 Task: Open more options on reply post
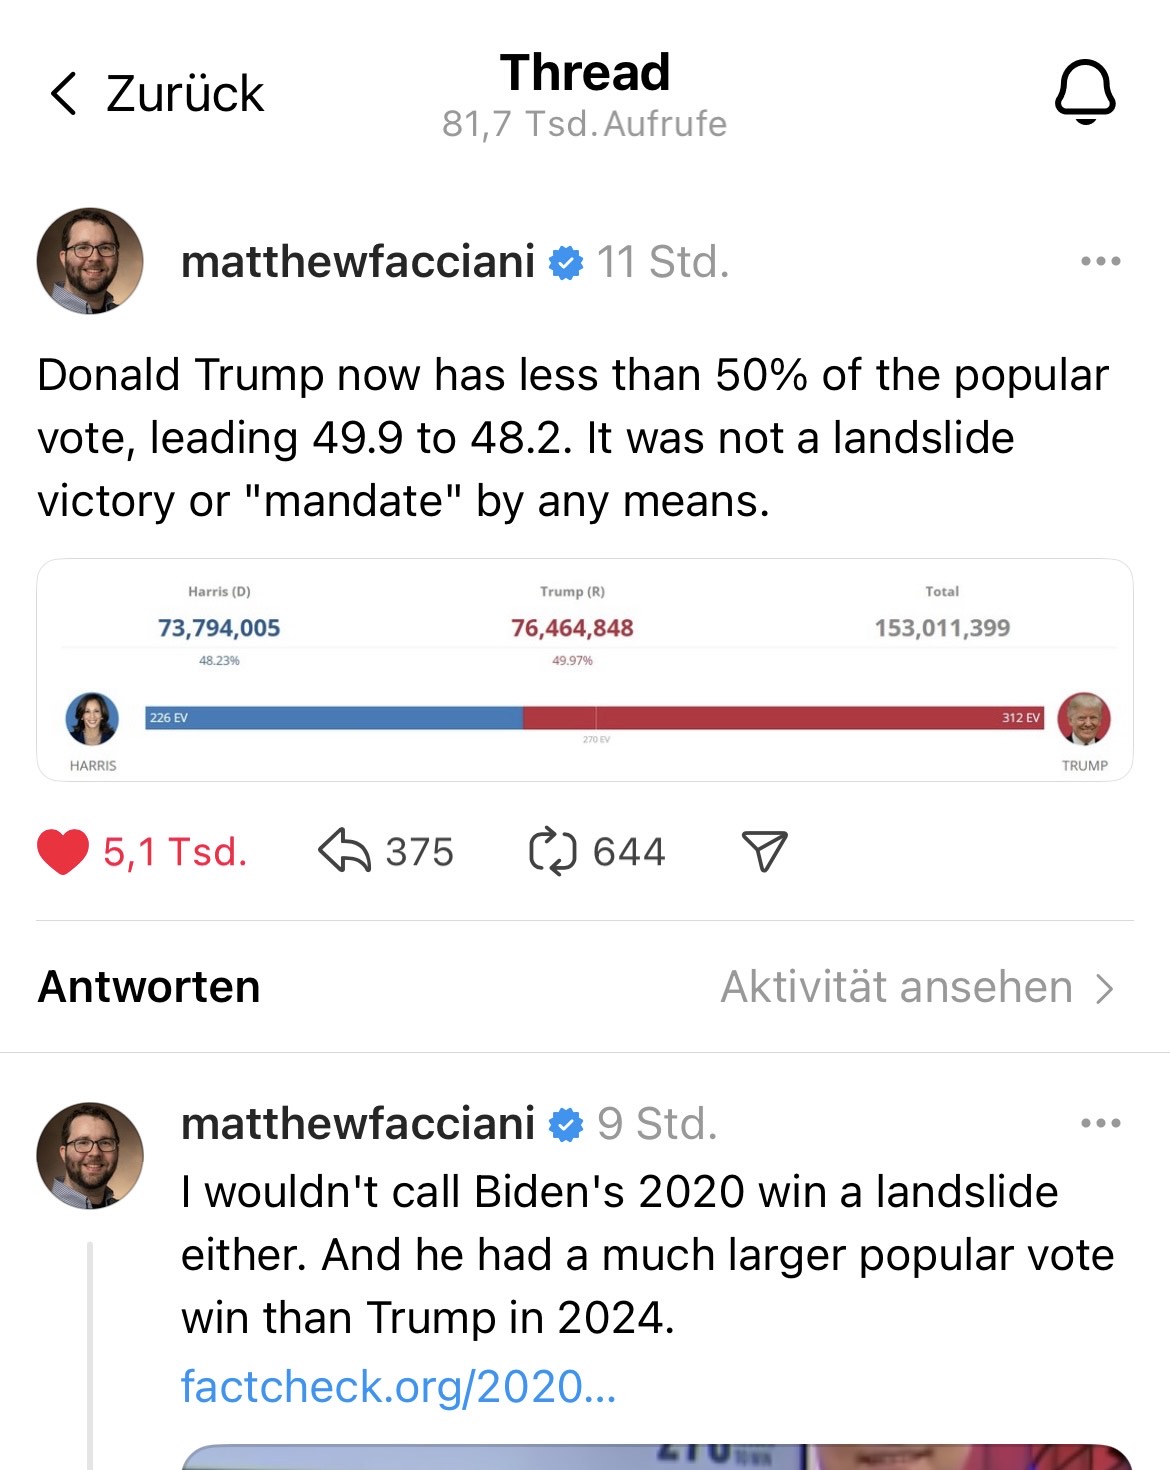[1100, 1124]
